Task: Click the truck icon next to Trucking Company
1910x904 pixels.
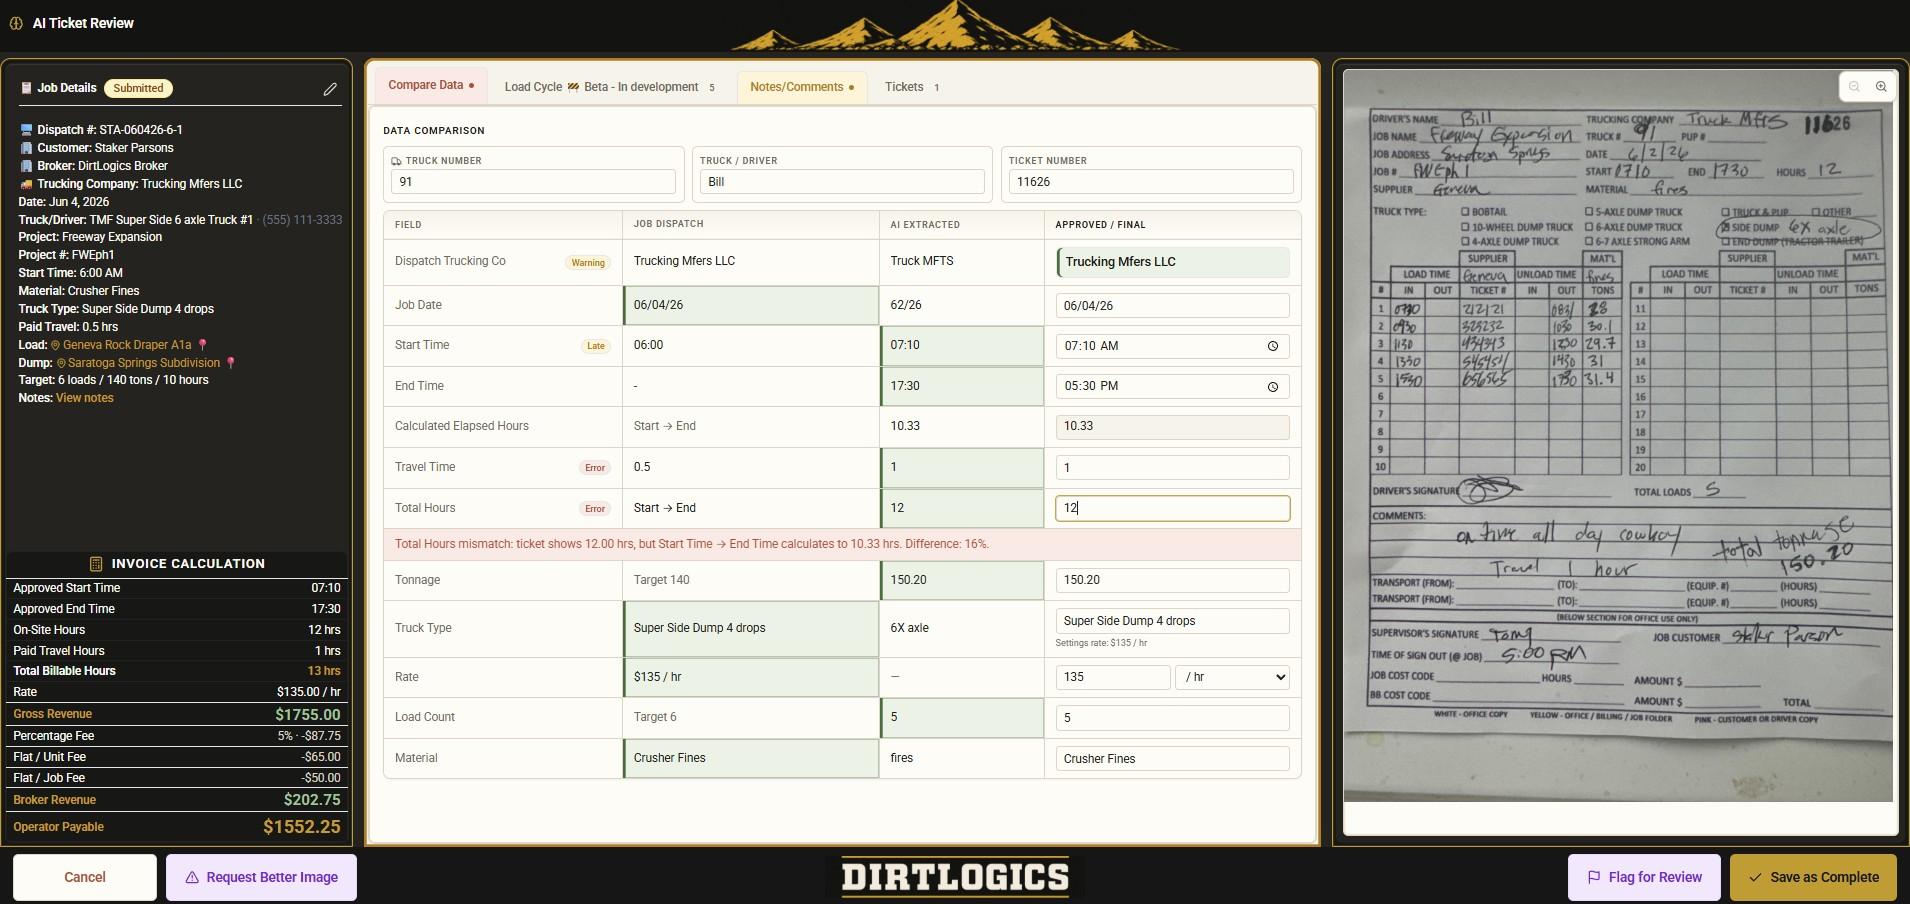Action: tap(26, 184)
